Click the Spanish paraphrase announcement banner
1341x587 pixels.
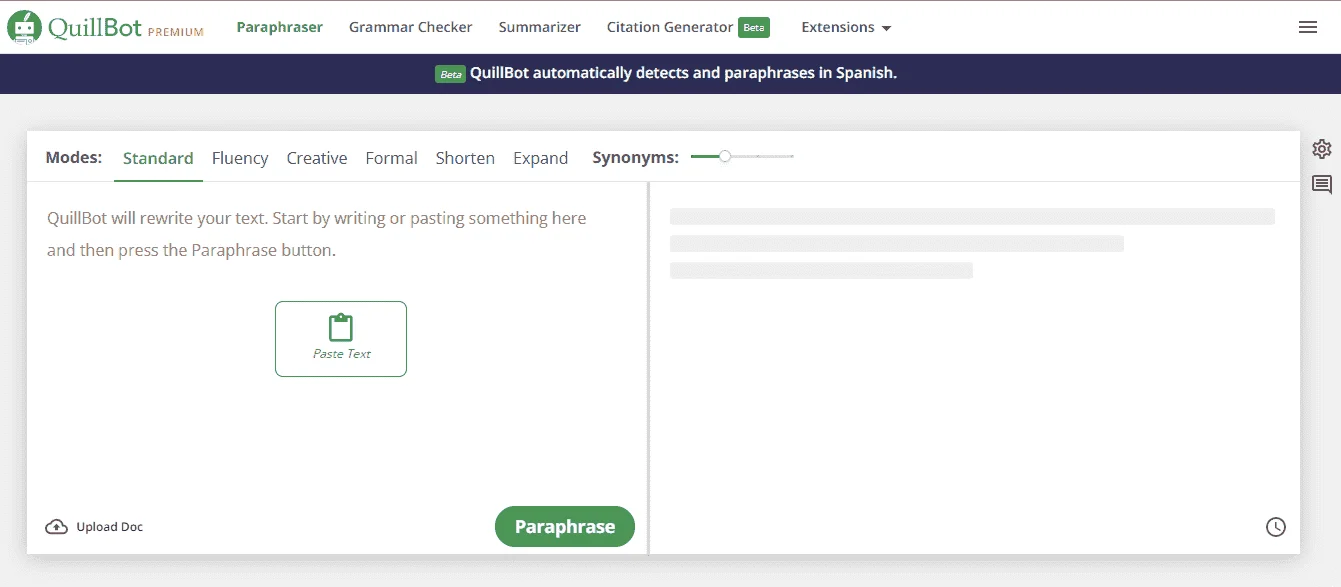pyautogui.click(x=670, y=73)
